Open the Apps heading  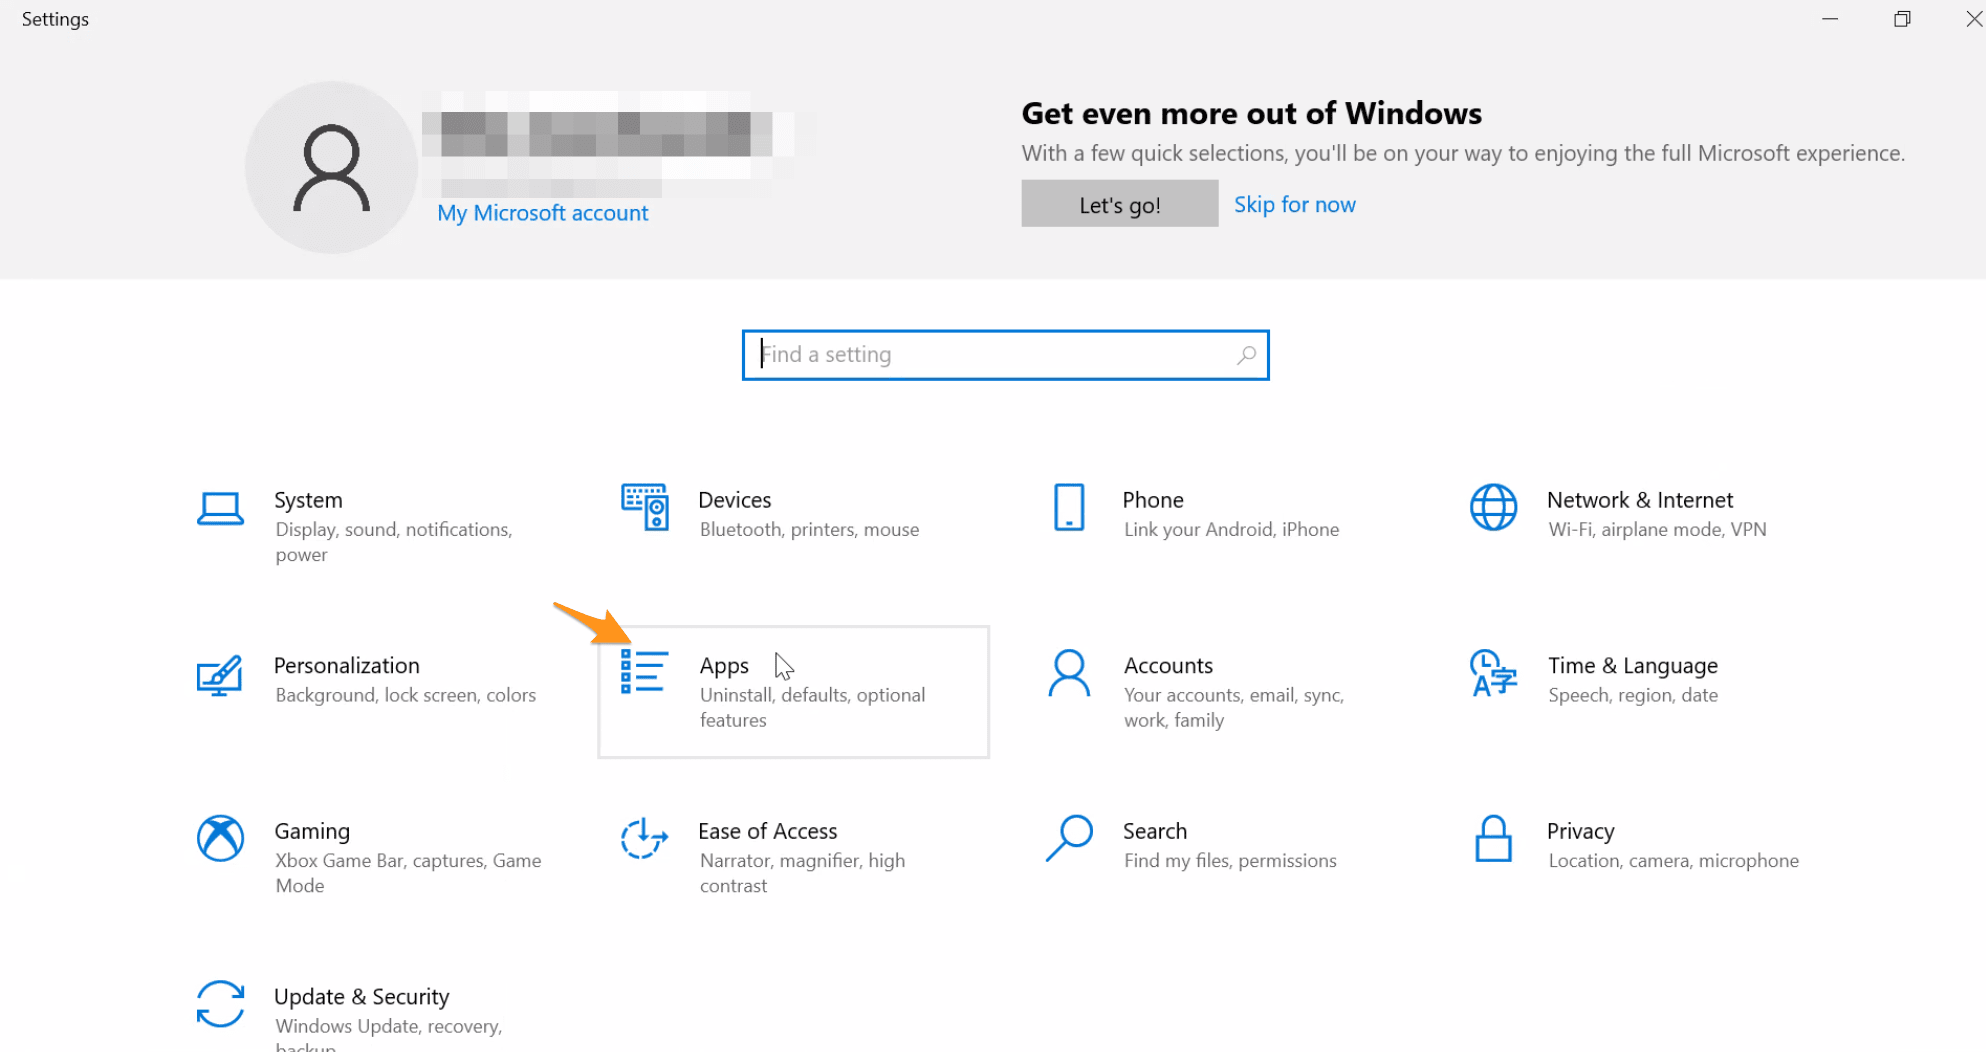(x=724, y=666)
